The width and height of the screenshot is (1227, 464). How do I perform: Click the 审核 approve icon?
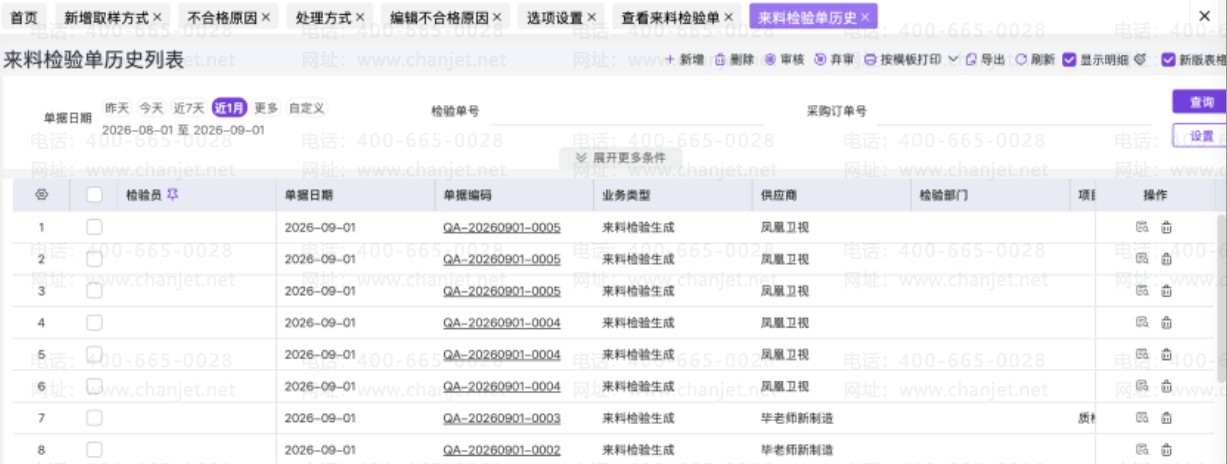(x=770, y=60)
